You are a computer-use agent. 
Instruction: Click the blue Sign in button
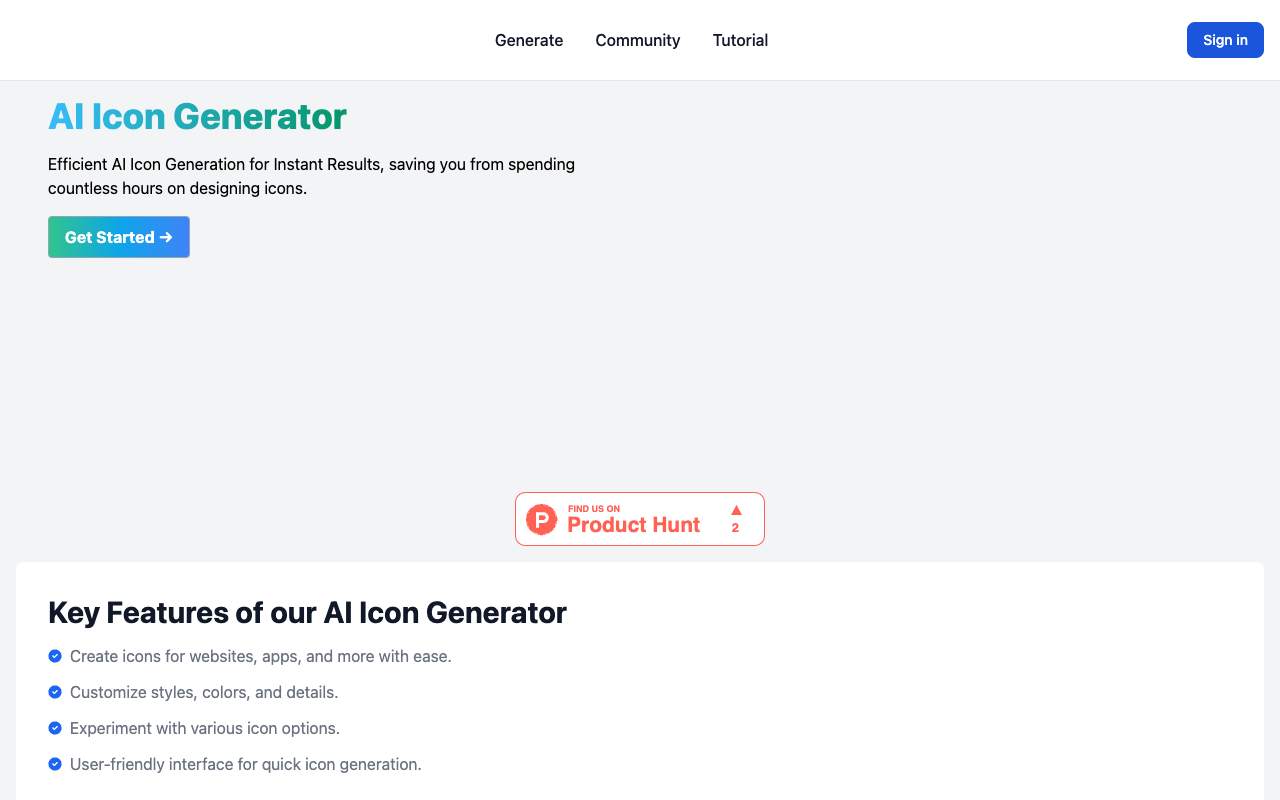tap(1225, 40)
